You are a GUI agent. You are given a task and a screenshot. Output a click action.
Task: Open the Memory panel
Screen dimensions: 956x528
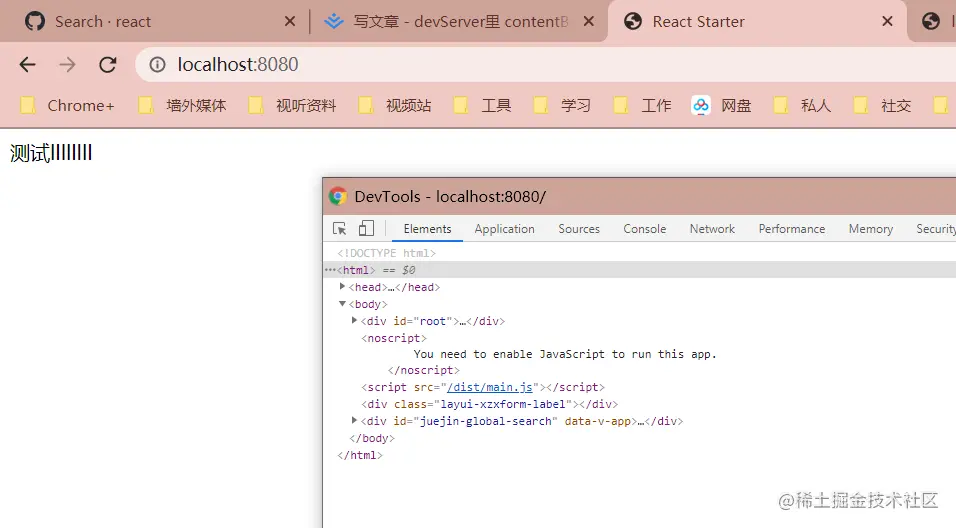coord(871,229)
